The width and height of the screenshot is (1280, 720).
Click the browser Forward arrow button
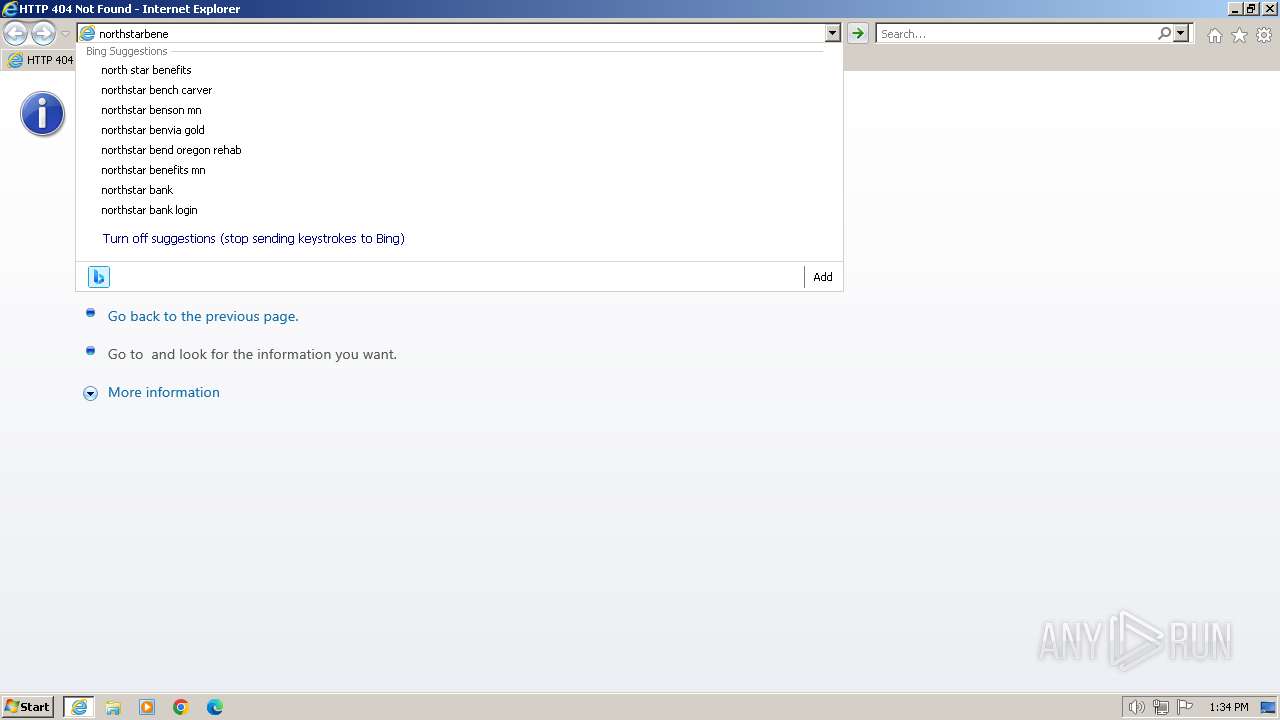point(43,33)
